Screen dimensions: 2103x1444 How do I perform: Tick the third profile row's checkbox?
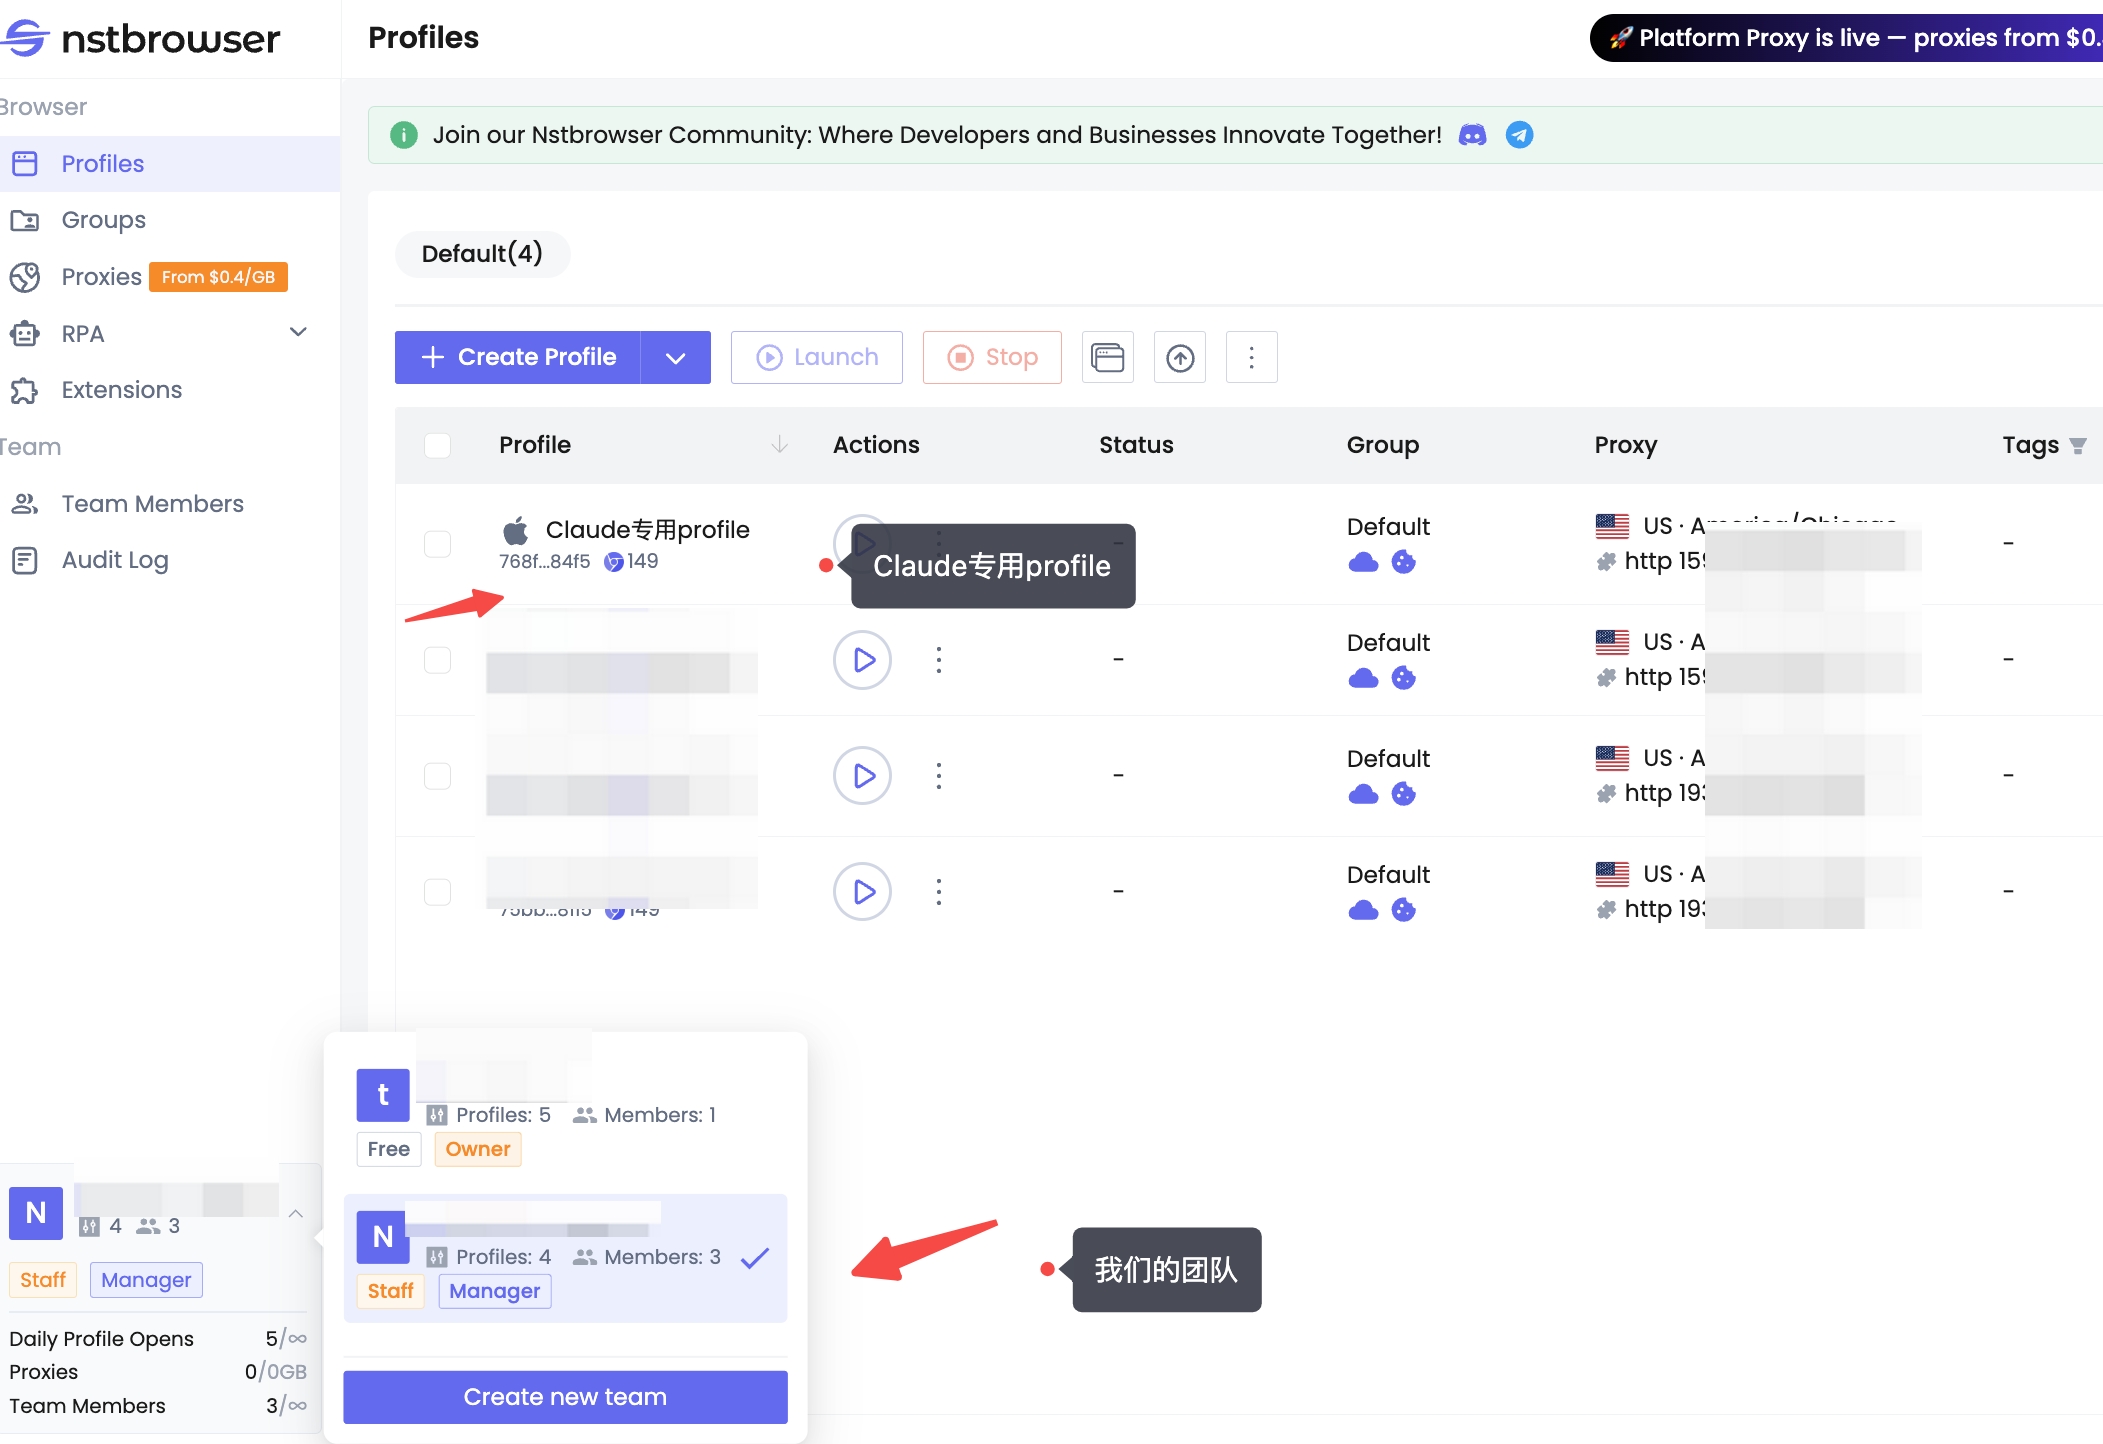437,776
